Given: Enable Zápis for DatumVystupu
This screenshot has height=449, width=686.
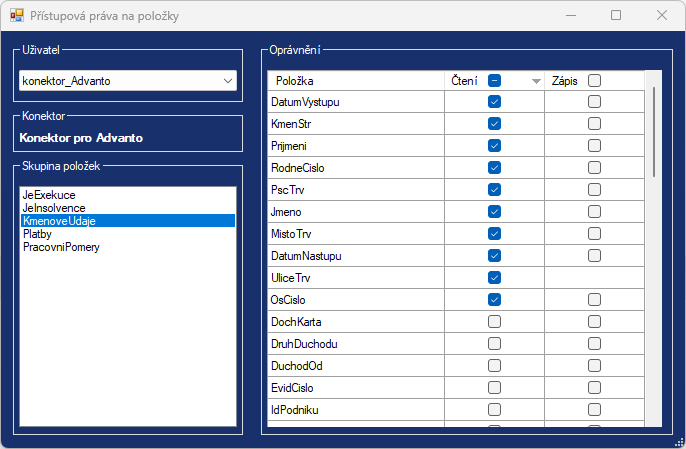Looking at the screenshot, I should [x=594, y=102].
